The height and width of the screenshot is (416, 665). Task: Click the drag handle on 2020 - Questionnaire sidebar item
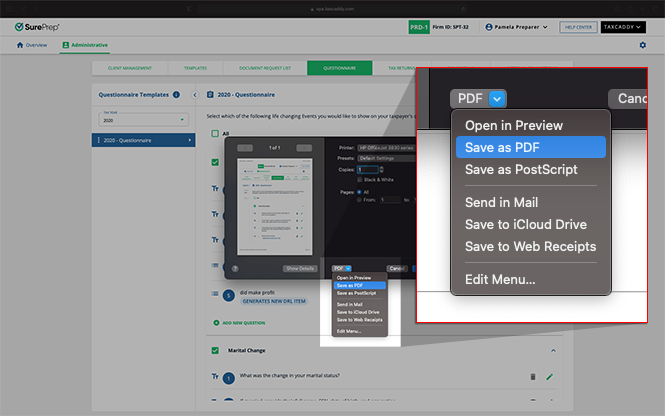[x=99, y=140]
